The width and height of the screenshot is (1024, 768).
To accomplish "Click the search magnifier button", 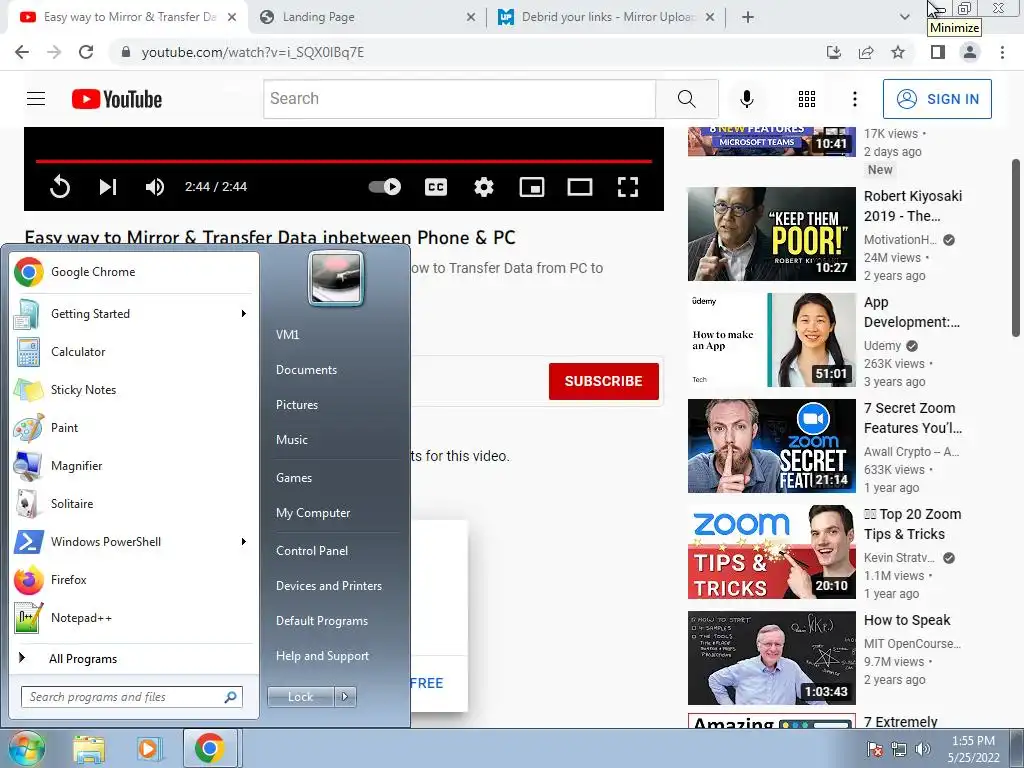I will pyautogui.click(x=686, y=99).
